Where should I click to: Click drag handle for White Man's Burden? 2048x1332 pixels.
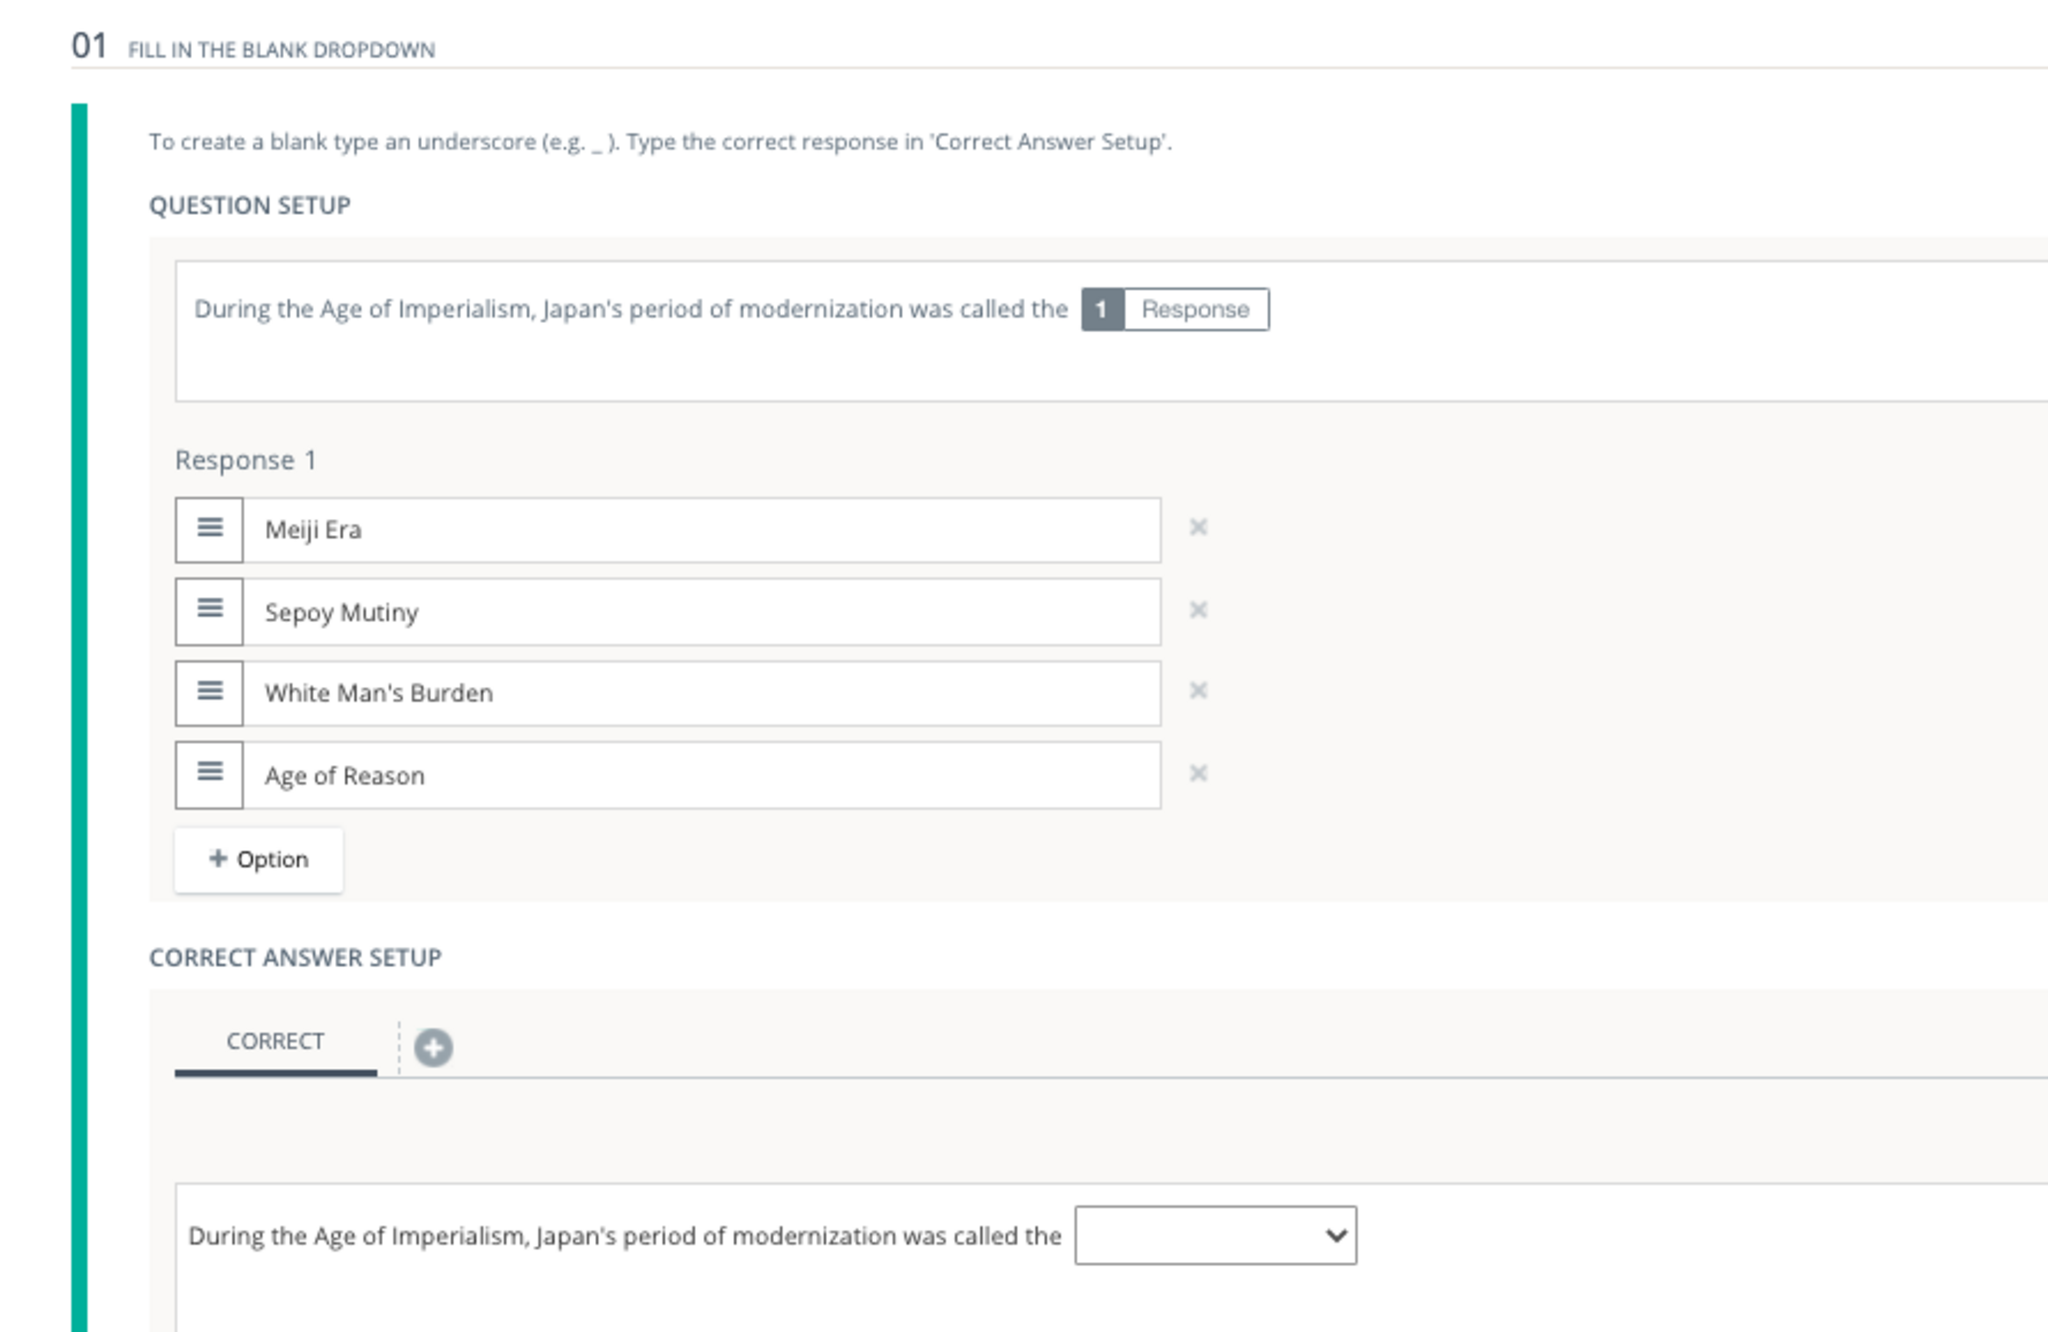[x=209, y=692]
